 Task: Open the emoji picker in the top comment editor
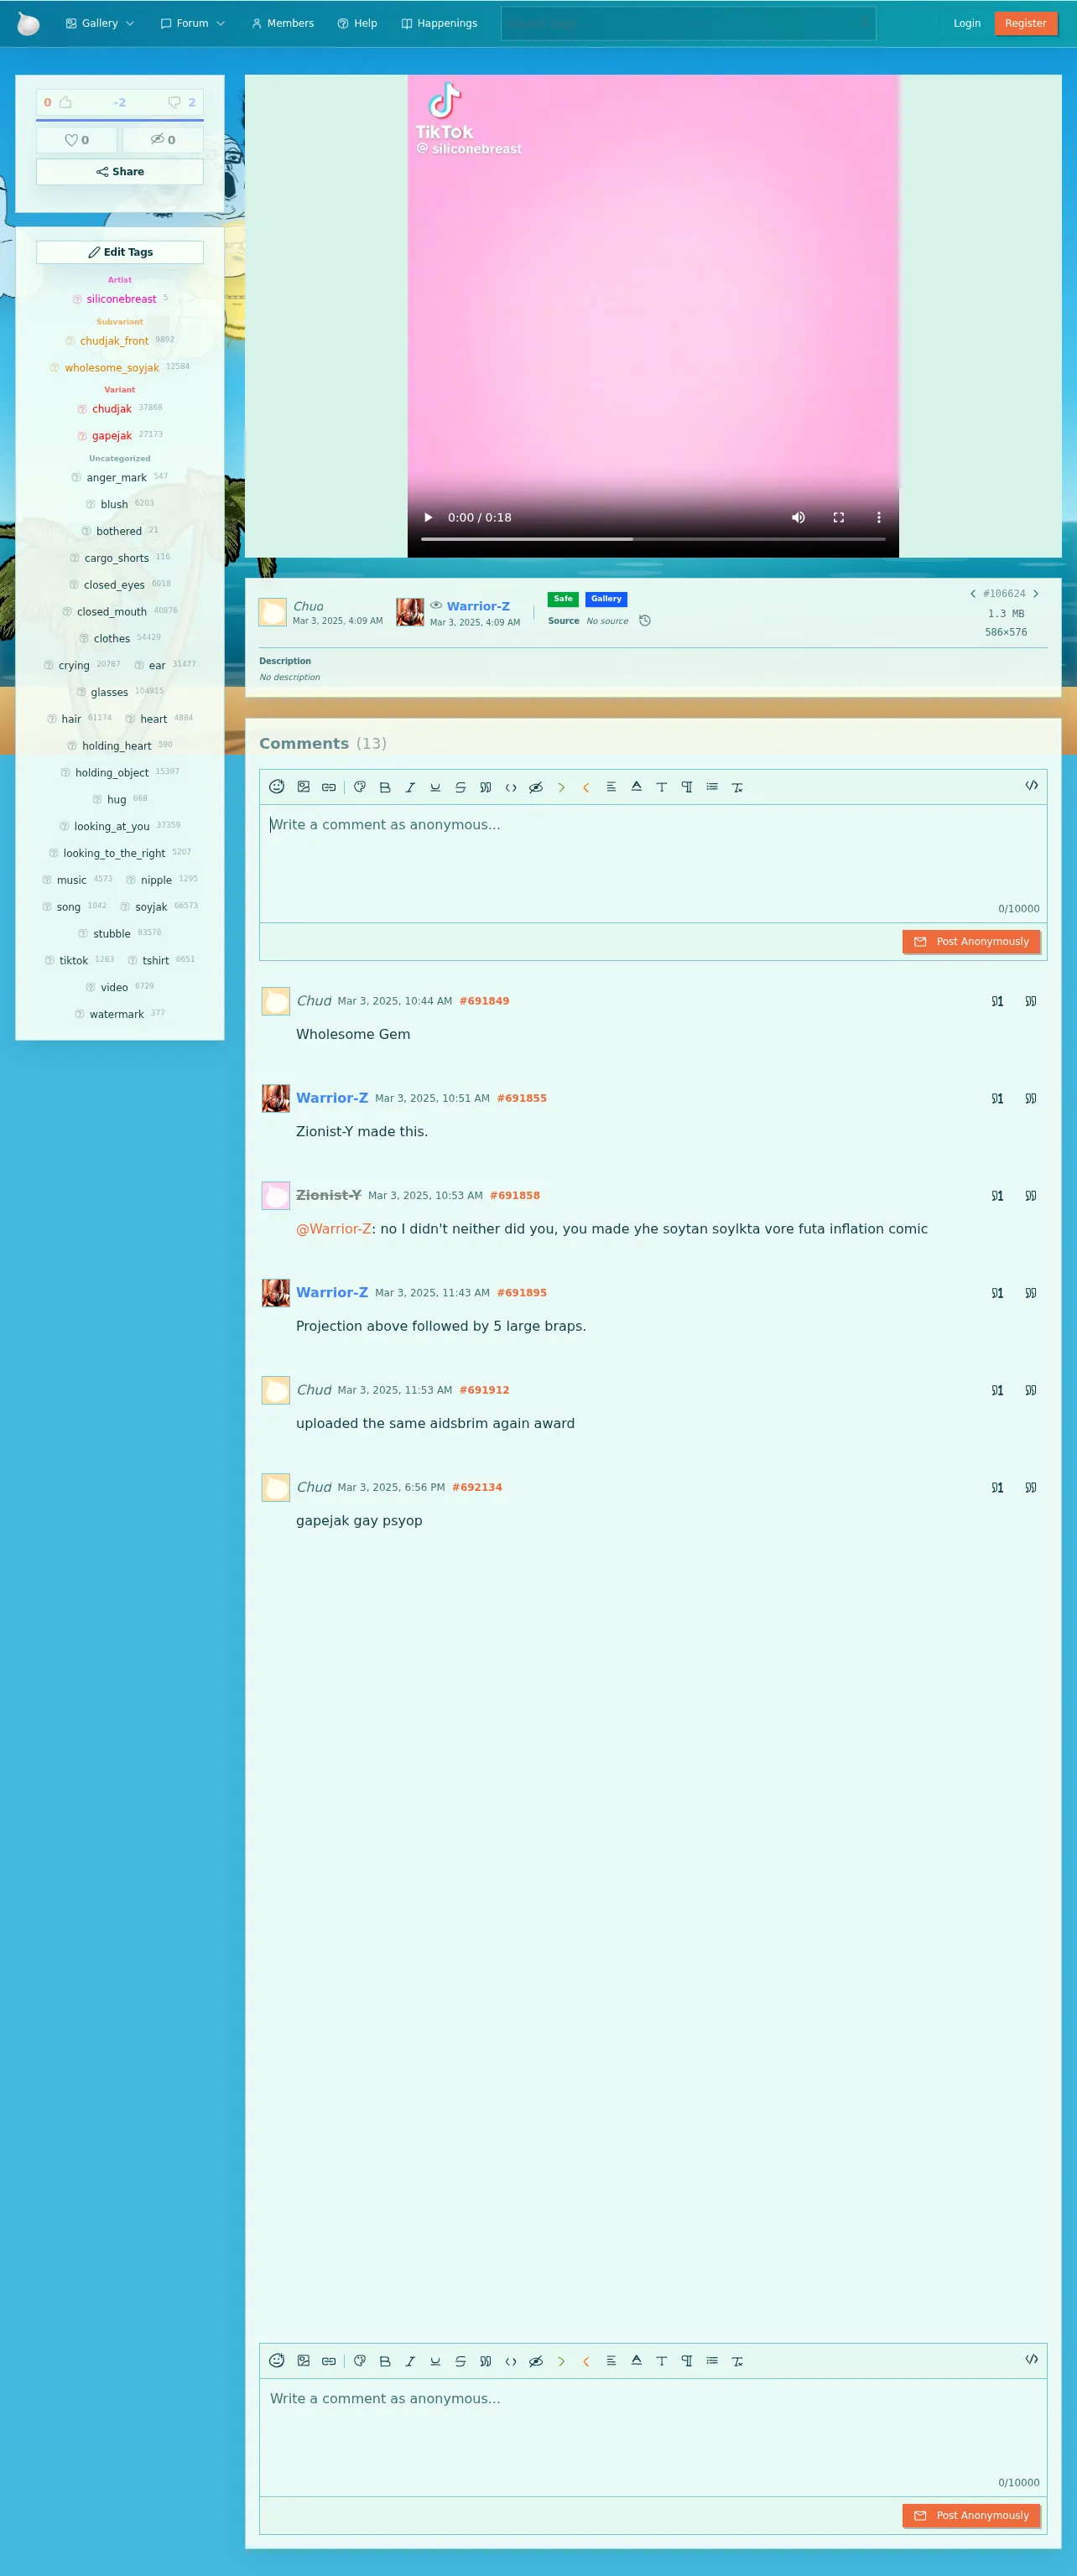(x=277, y=787)
